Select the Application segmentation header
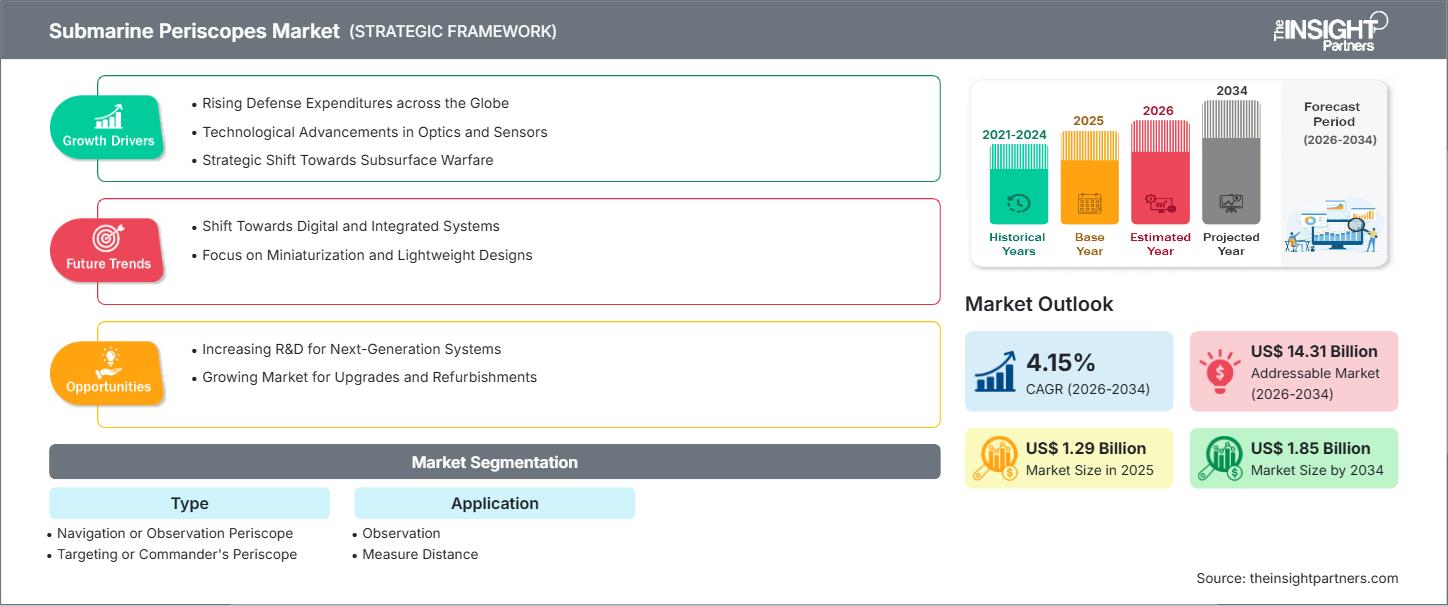Viewport: 1448px width, 606px height. [495, 503]
